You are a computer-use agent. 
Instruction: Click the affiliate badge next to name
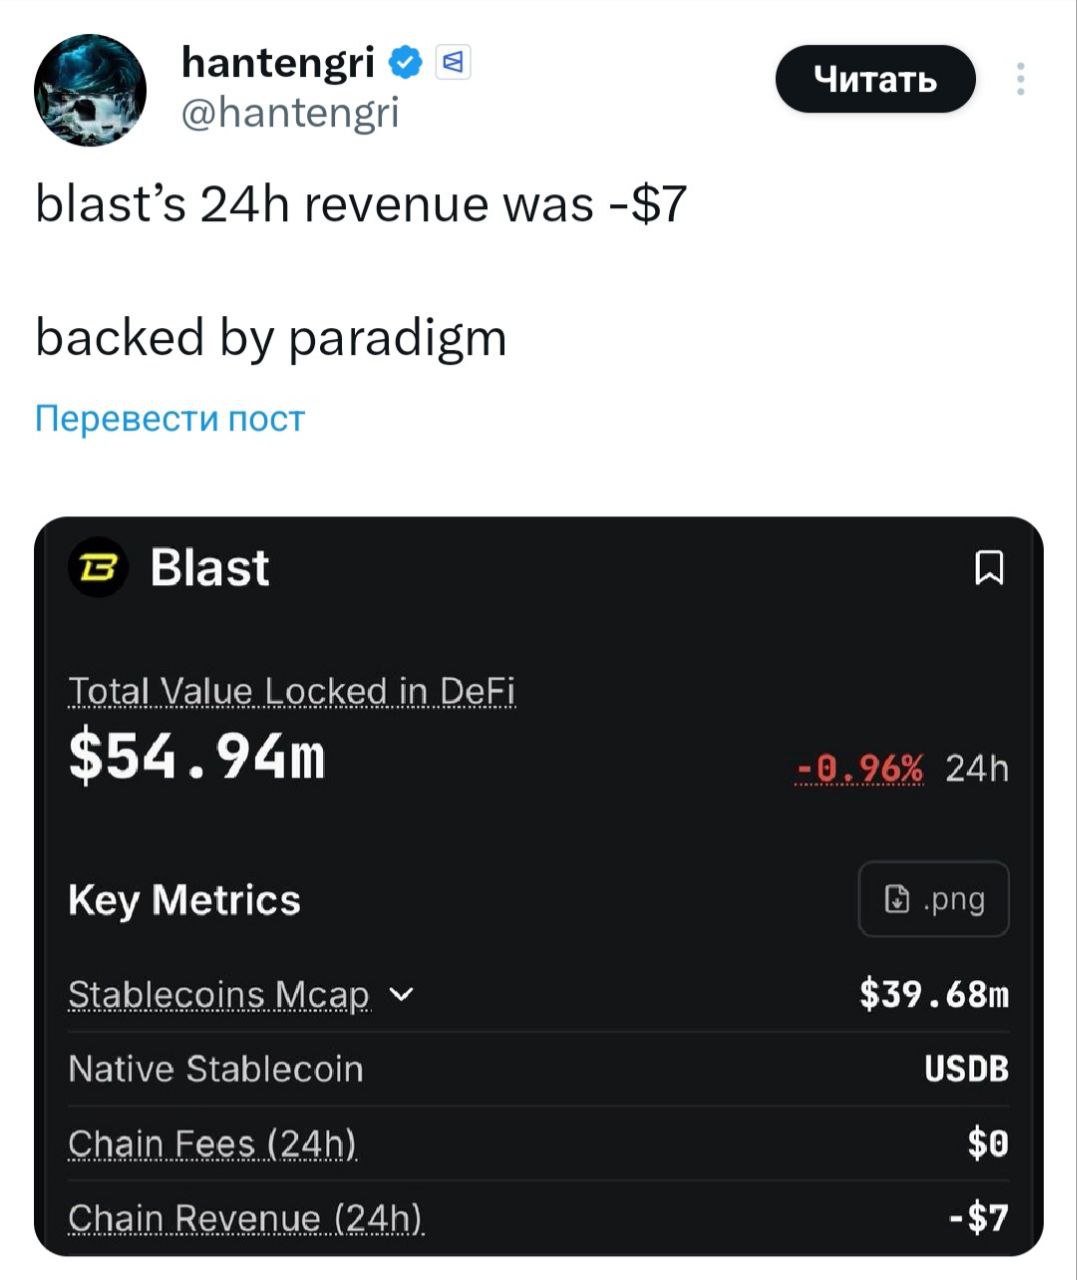(453, 63)
